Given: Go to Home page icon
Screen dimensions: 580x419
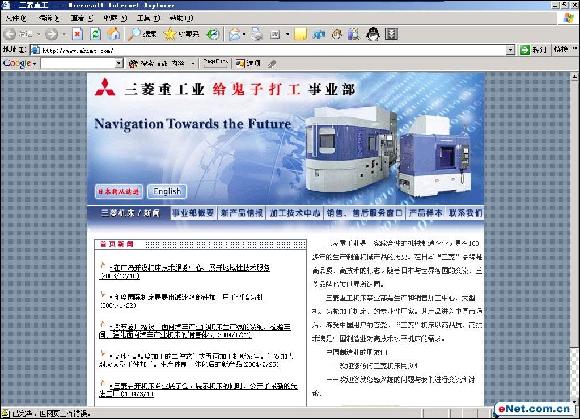Looking at the screenshot, I should [x=114, y=34].
